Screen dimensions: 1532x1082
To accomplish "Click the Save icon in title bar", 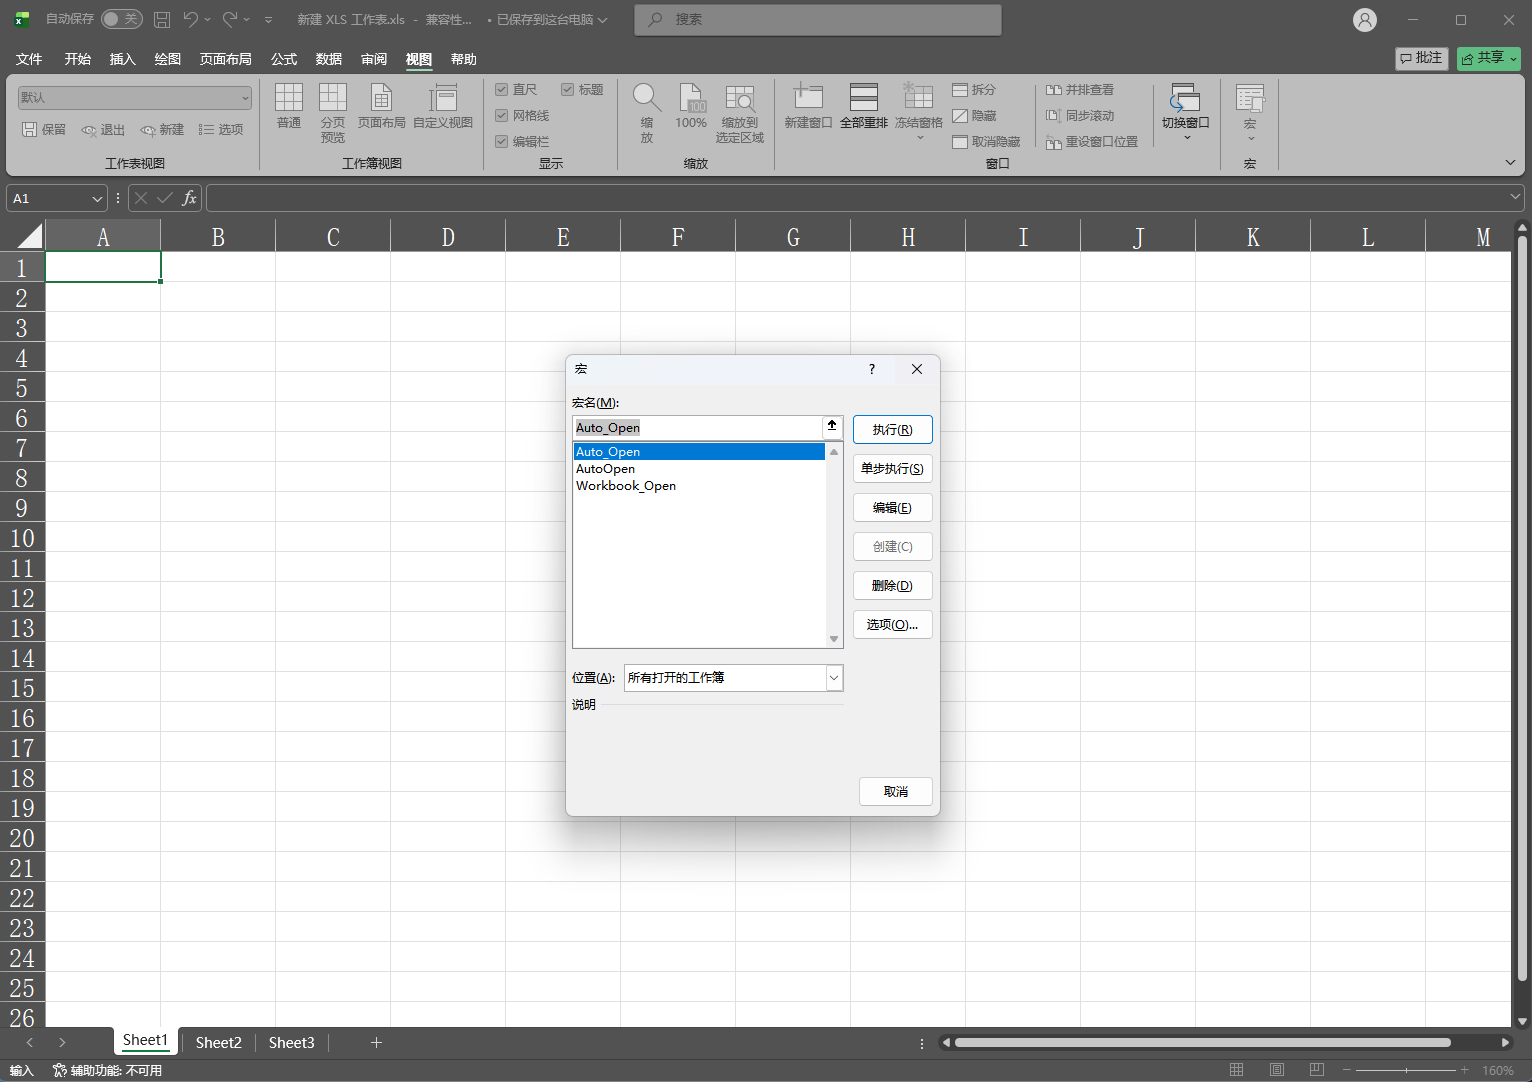I will pyautogui.click(x=162, y=19).
